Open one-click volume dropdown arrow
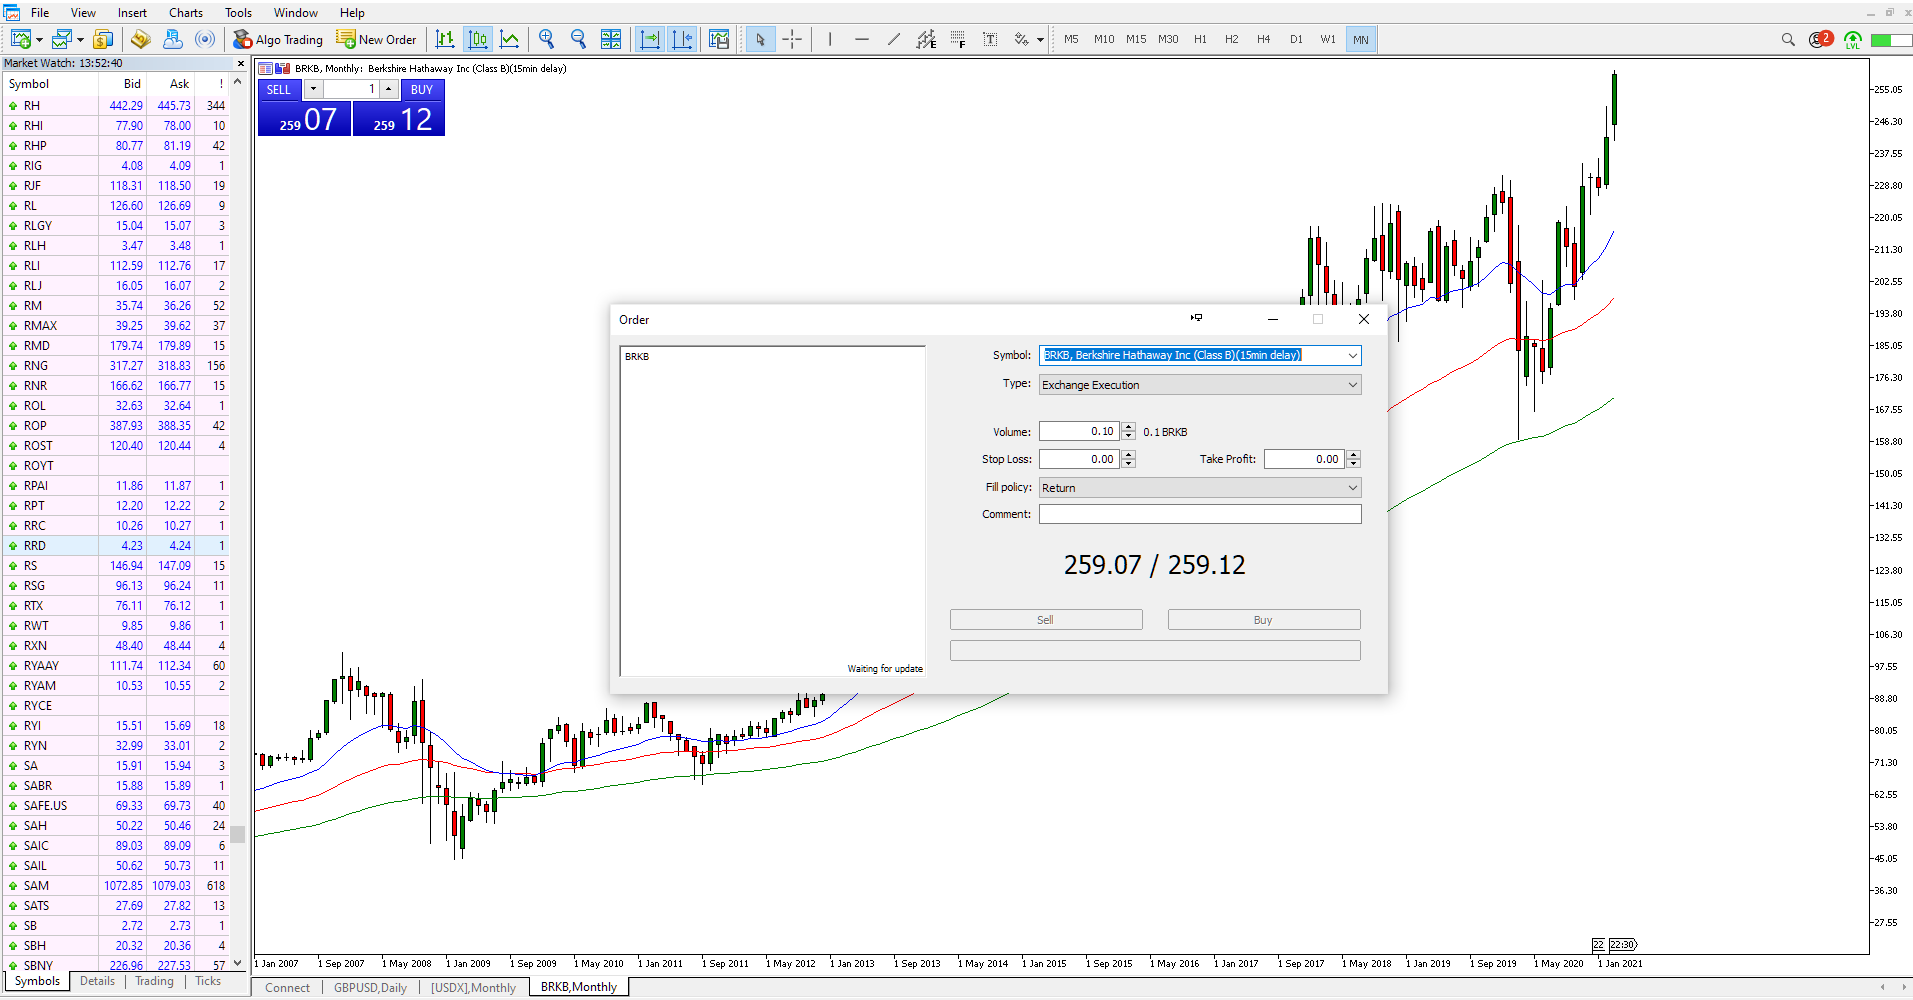 pos(313,89)
